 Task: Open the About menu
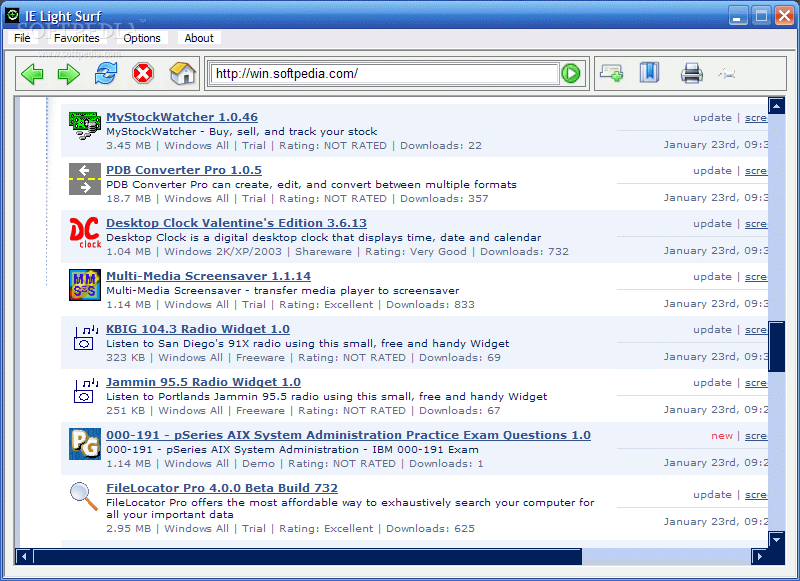tap(199, 38)
